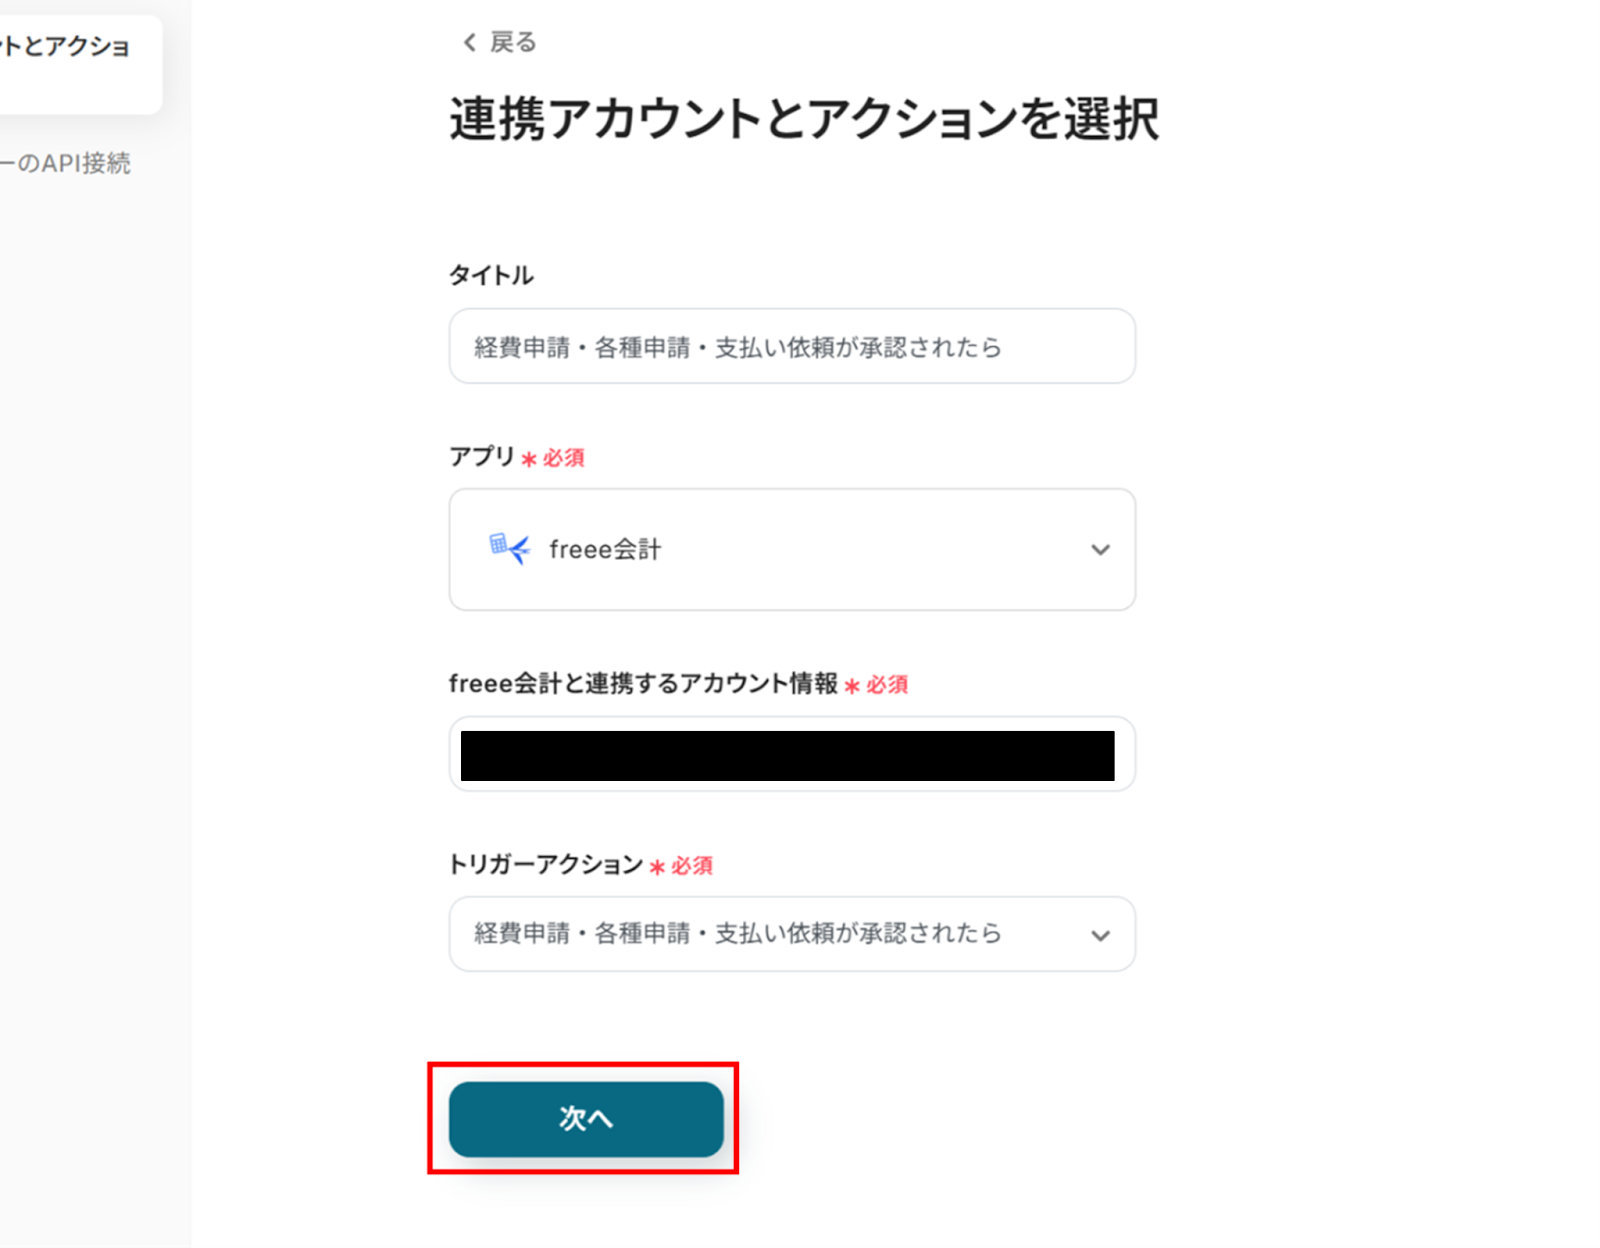Click the back chevron arrow icon

[x=469, y=42]
